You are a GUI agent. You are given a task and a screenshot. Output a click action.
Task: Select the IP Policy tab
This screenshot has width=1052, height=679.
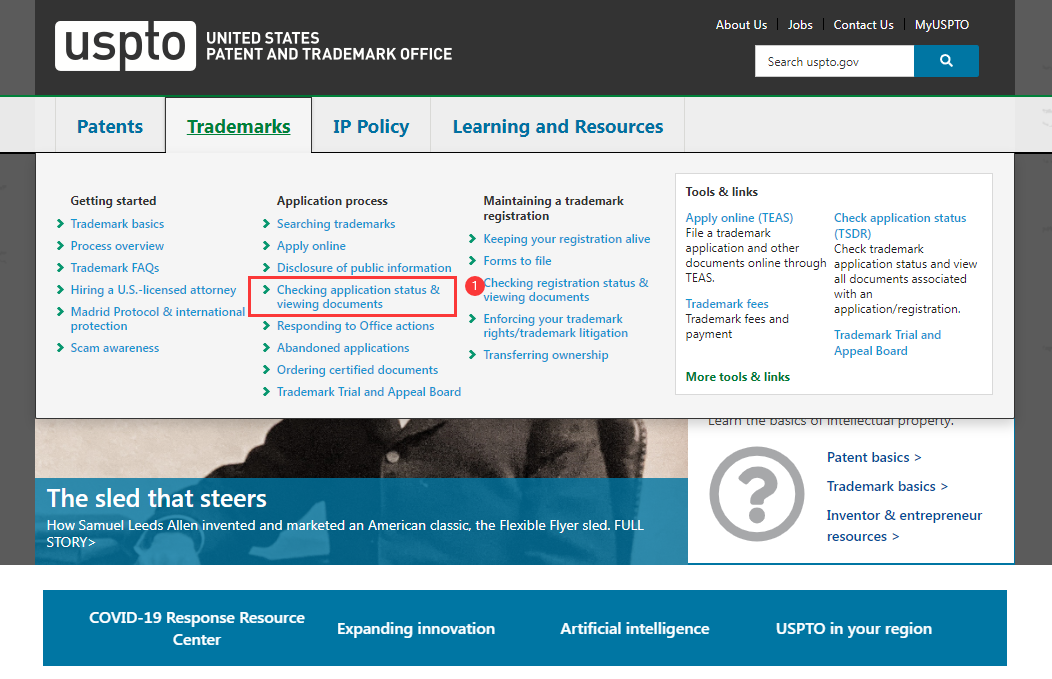[x=371, y=126]
